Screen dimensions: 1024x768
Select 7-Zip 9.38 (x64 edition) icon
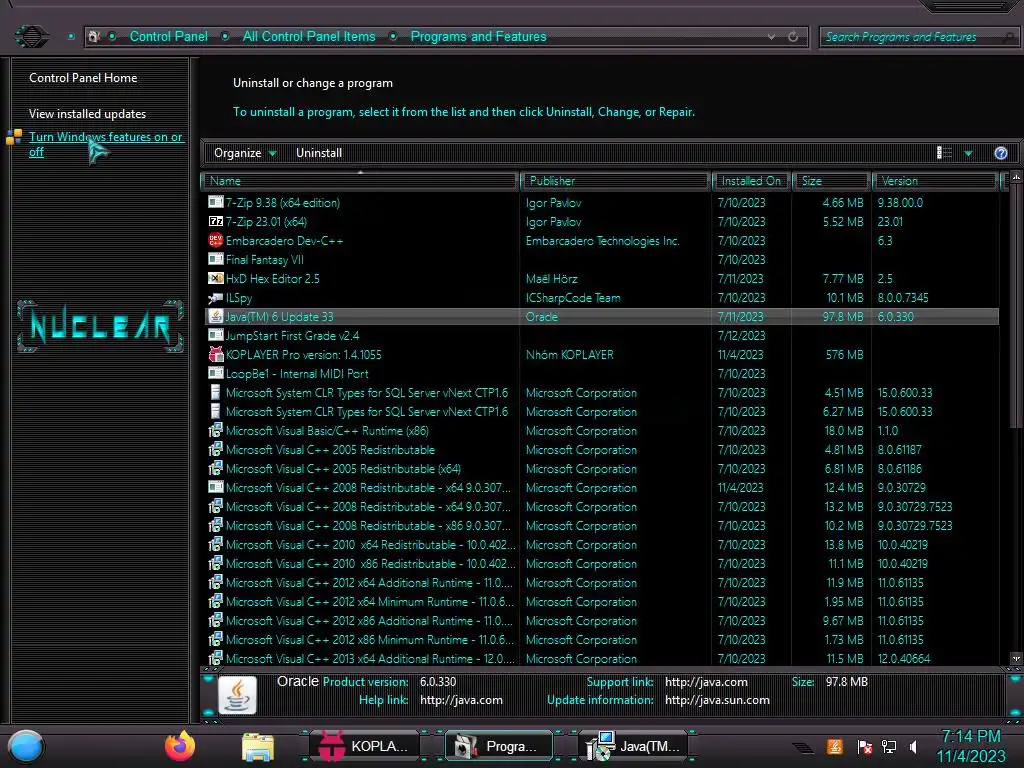point(216,202)
